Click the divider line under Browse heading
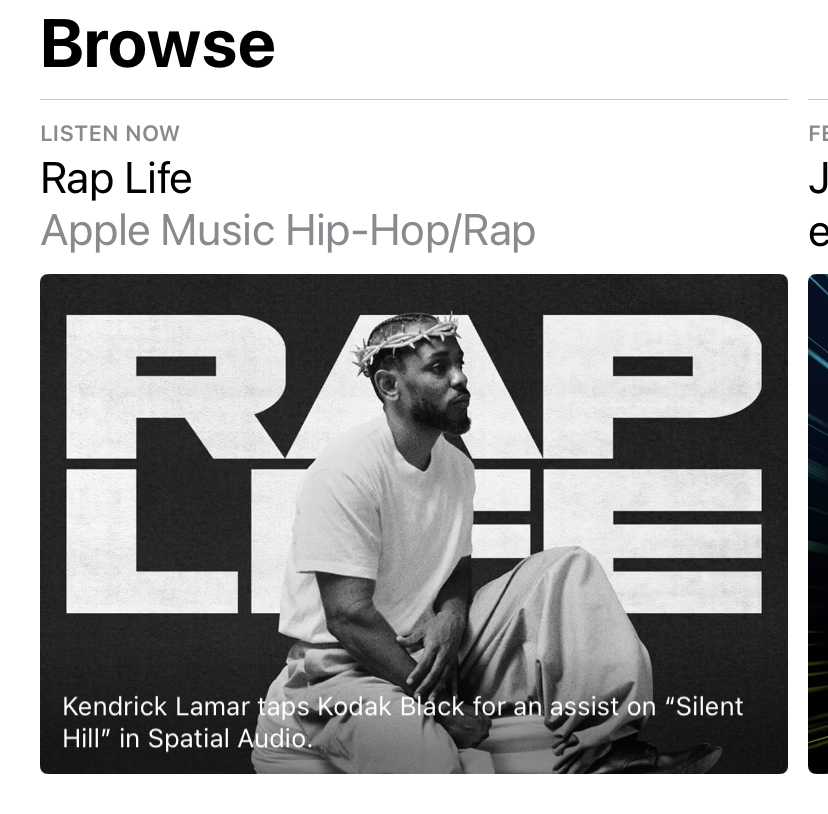The image size is (828, 814). (x=414, y=99)
